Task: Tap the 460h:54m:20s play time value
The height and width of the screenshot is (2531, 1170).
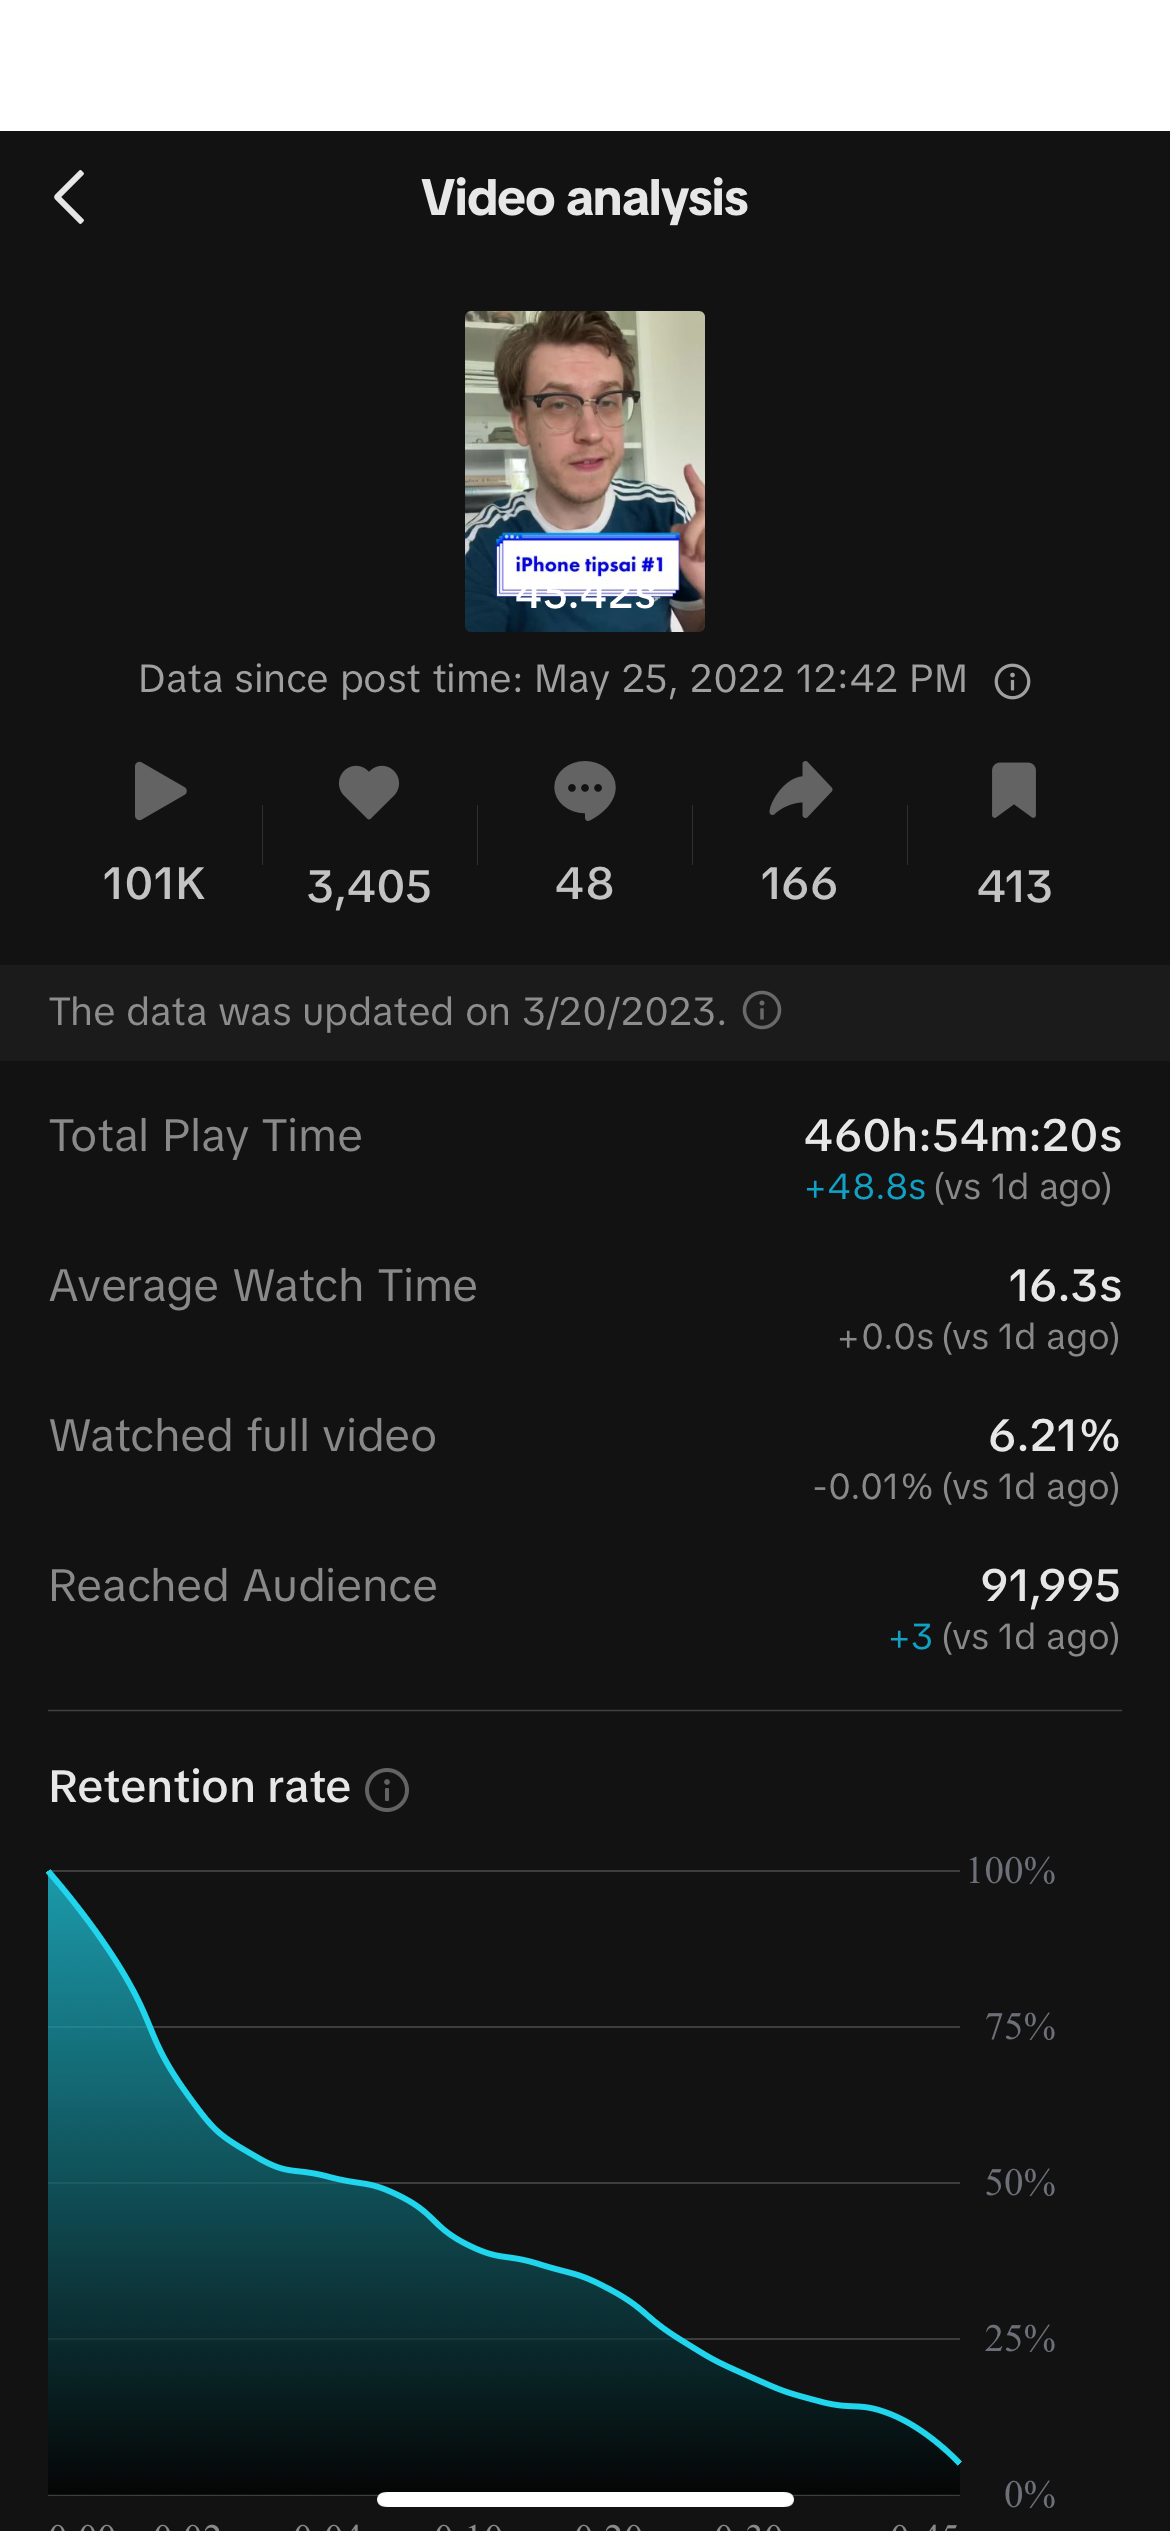Action: [x=962, y=1136]
